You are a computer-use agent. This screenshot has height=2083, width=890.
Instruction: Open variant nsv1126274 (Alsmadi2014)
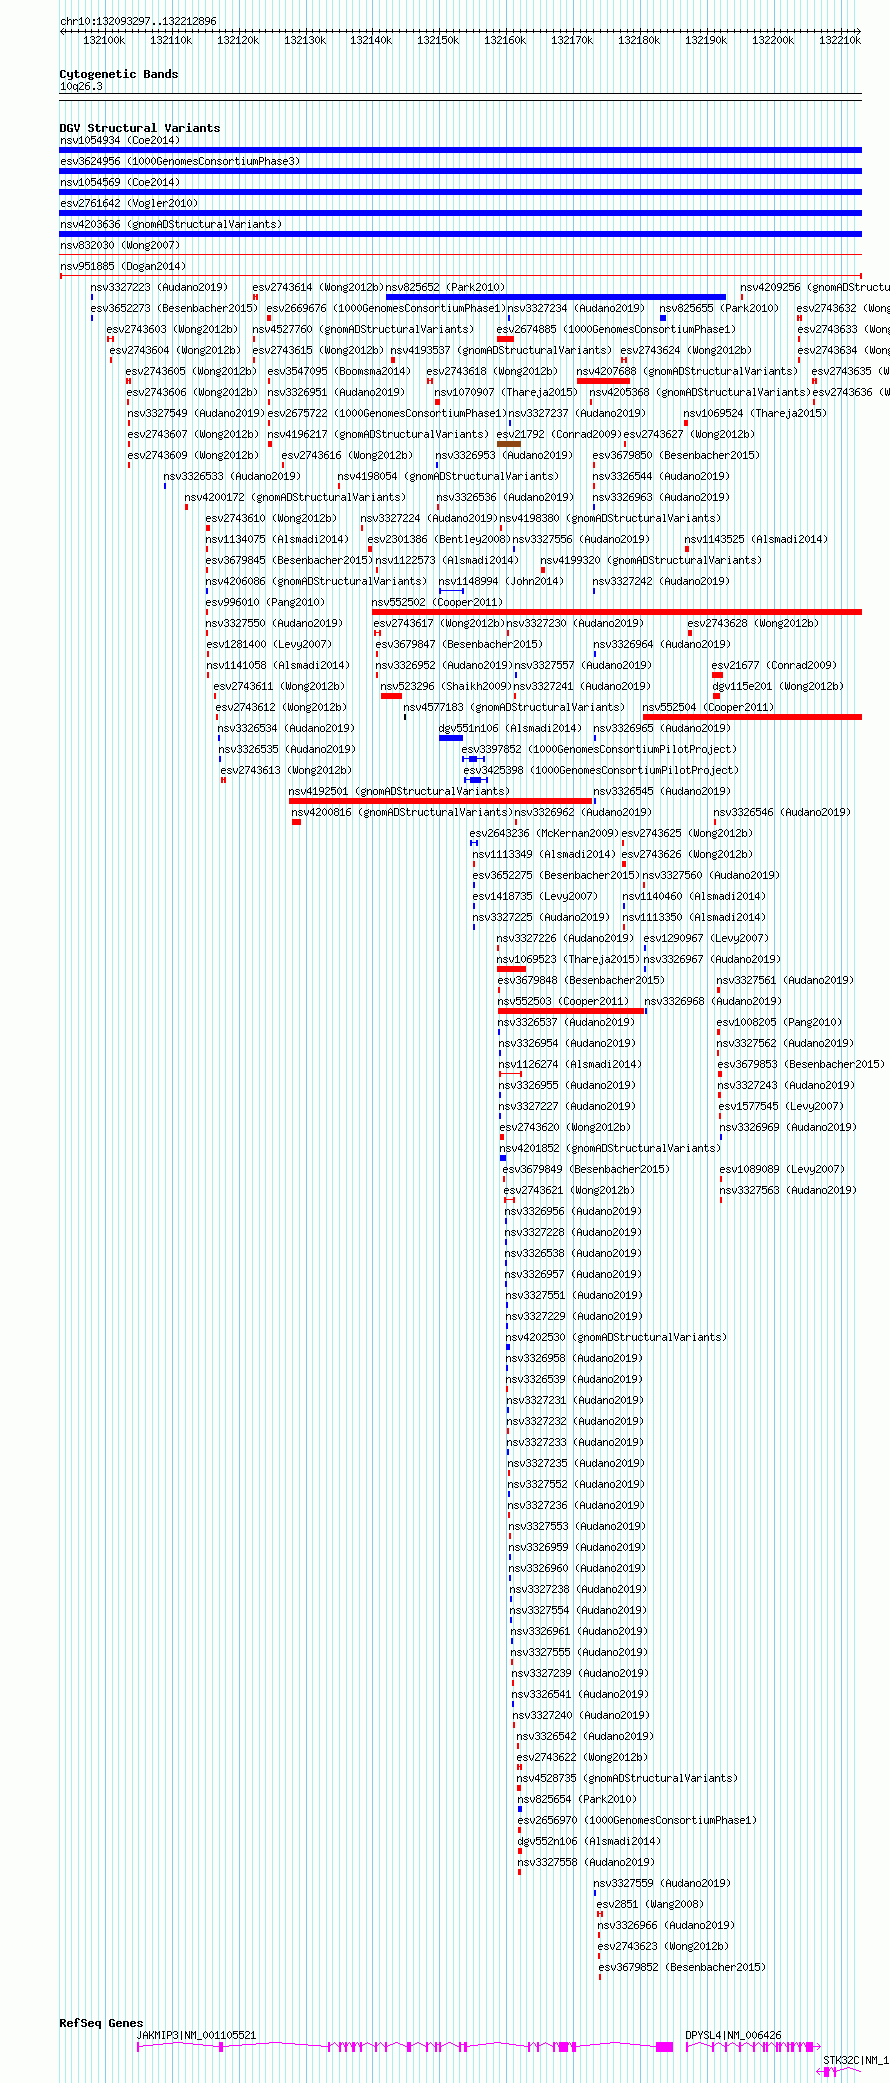click(570, 1064)
